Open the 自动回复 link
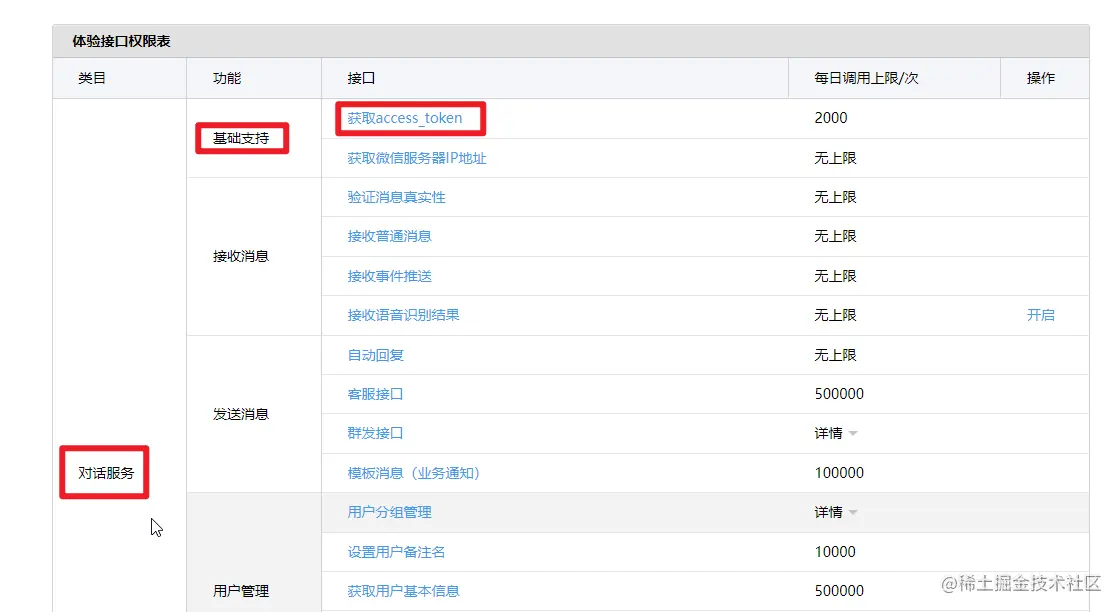This screenshot has width=1120, height=612. coord(375,355)
